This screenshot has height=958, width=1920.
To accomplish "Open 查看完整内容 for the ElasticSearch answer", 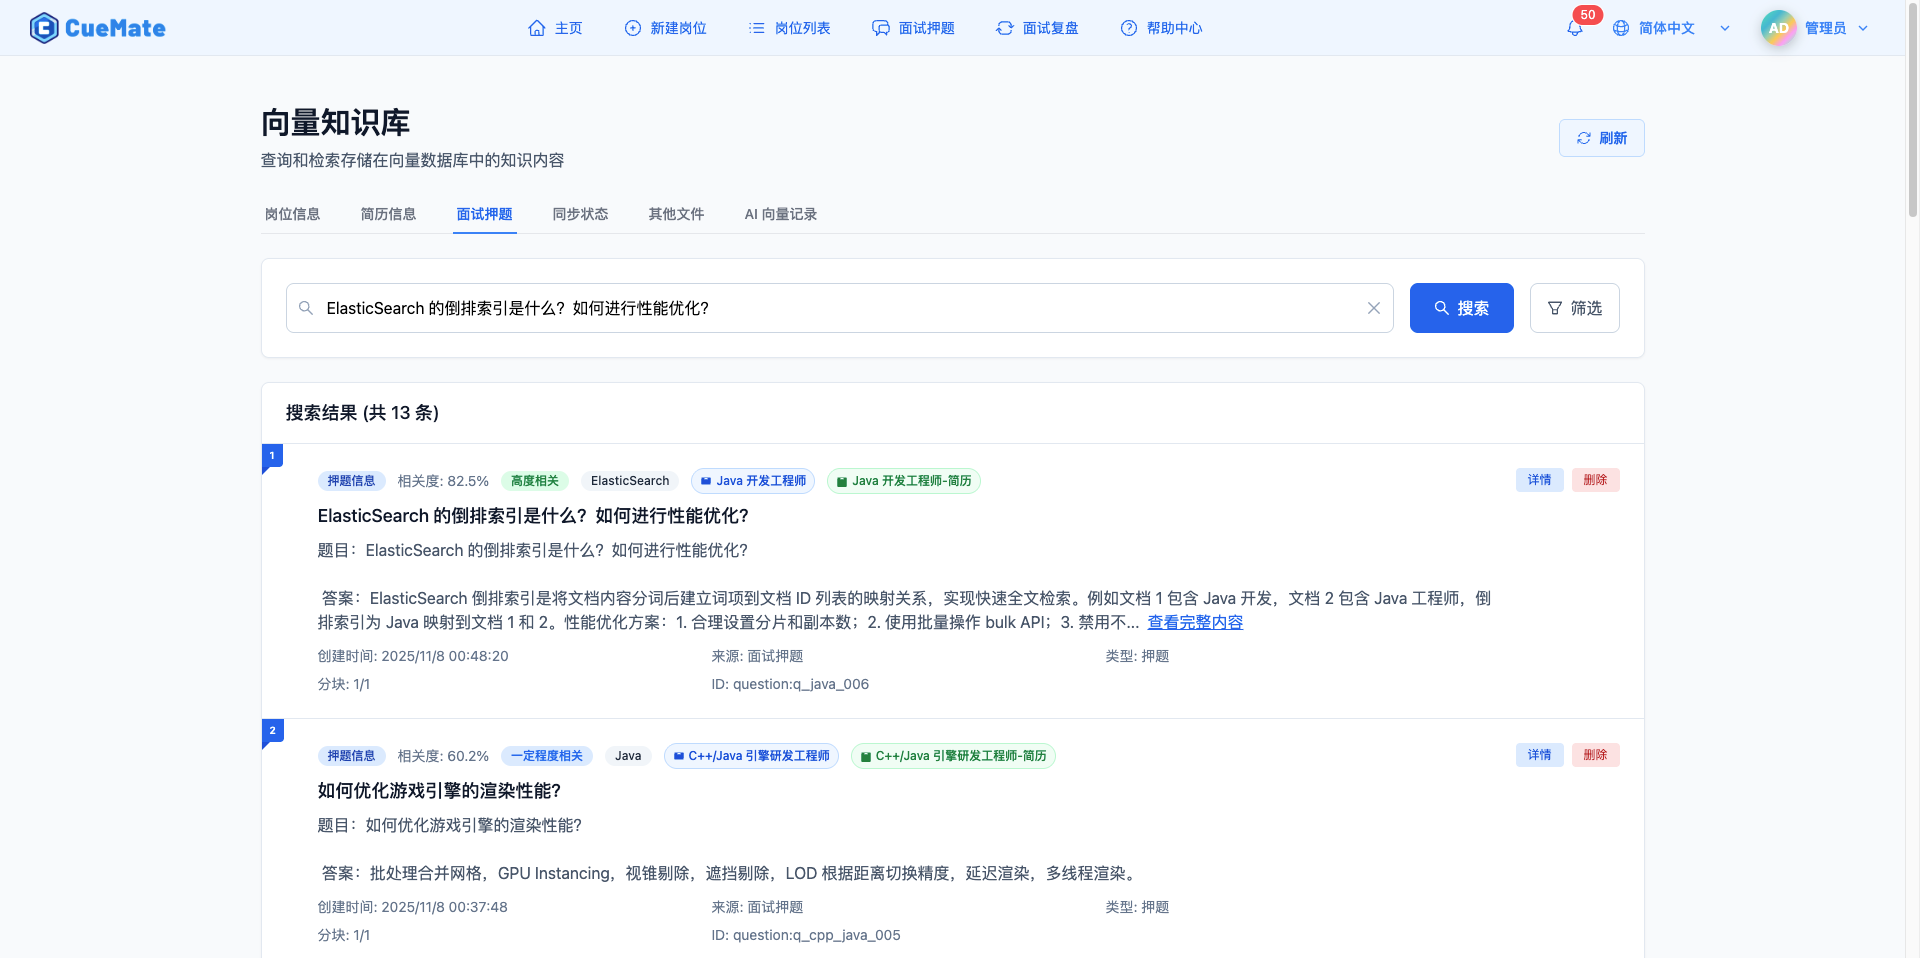I will pyautogui.click(x=1194, y=621).
